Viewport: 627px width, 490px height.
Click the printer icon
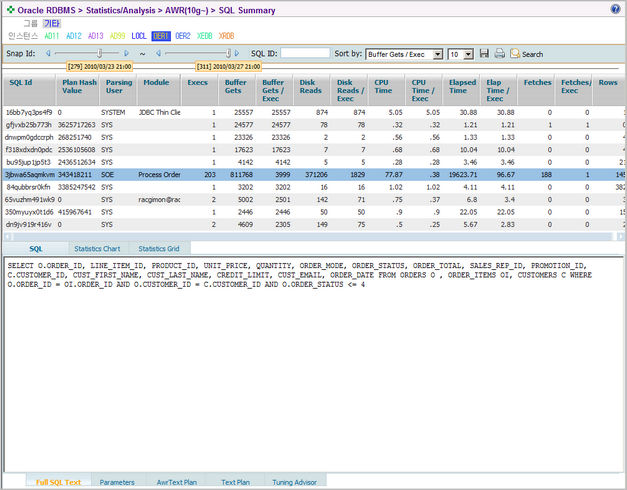(x=499, y=53)
